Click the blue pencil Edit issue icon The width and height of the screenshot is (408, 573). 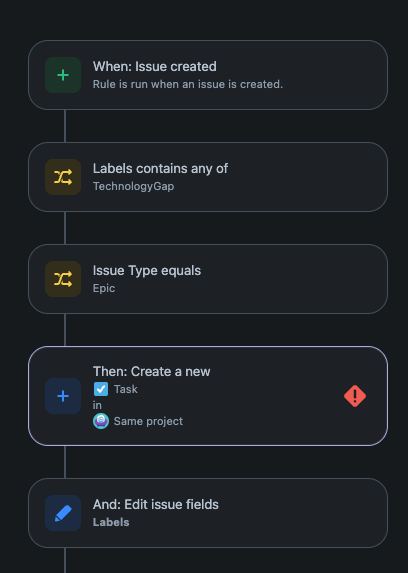click(x=63, y=513)
